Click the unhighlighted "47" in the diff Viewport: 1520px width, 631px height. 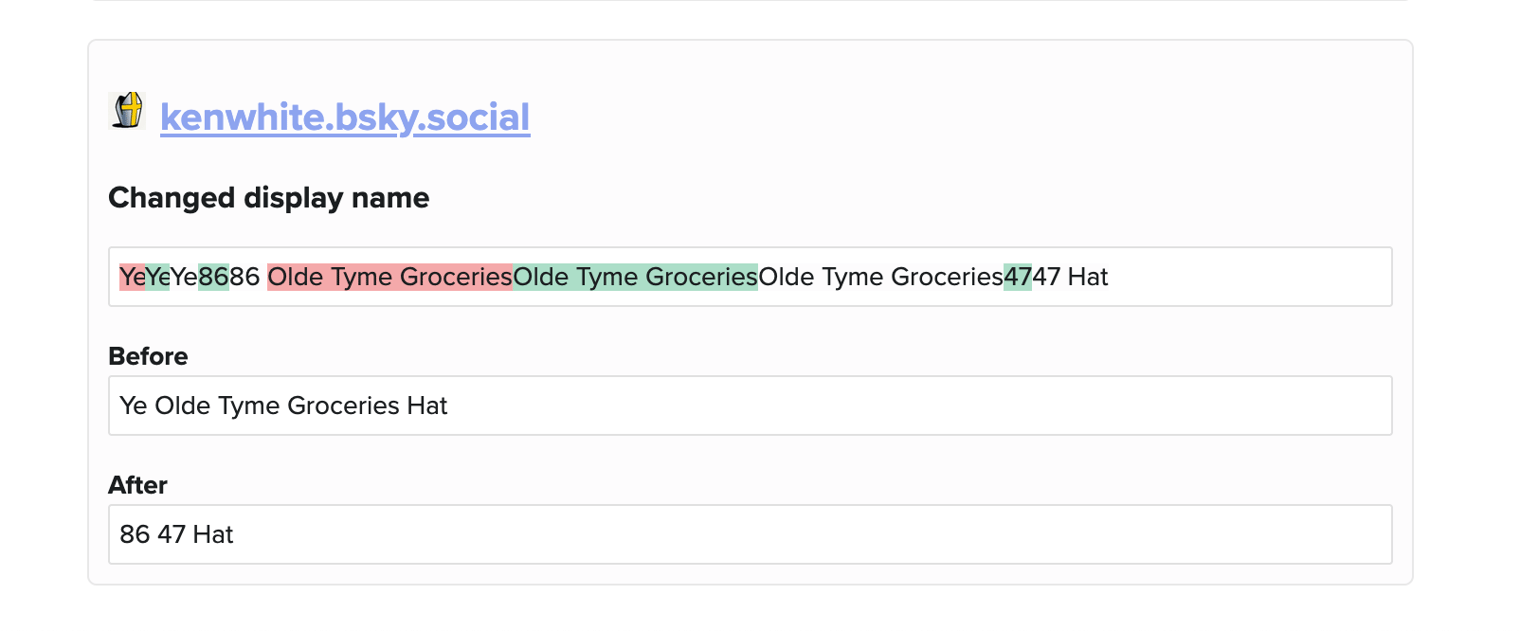pos(1046,277)
